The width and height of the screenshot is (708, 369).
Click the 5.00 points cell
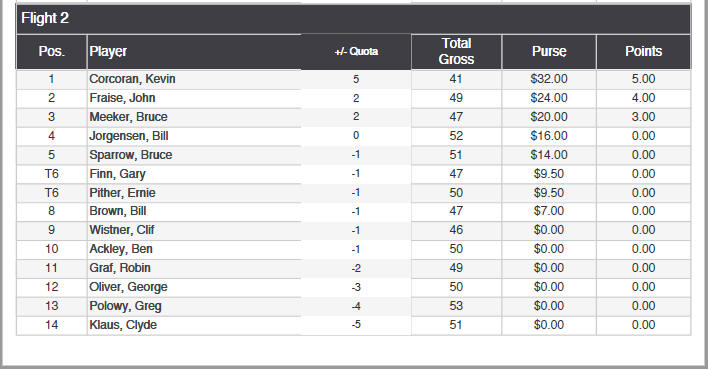pos(643,79)
